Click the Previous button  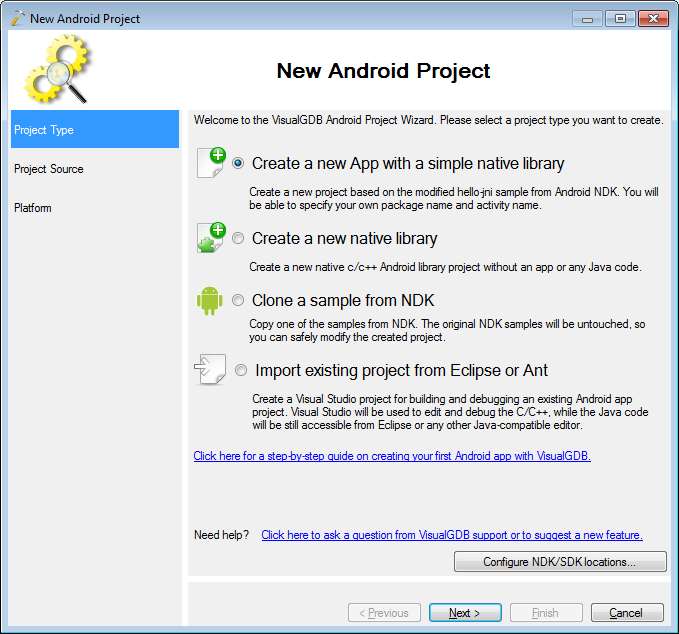(384, 613)
